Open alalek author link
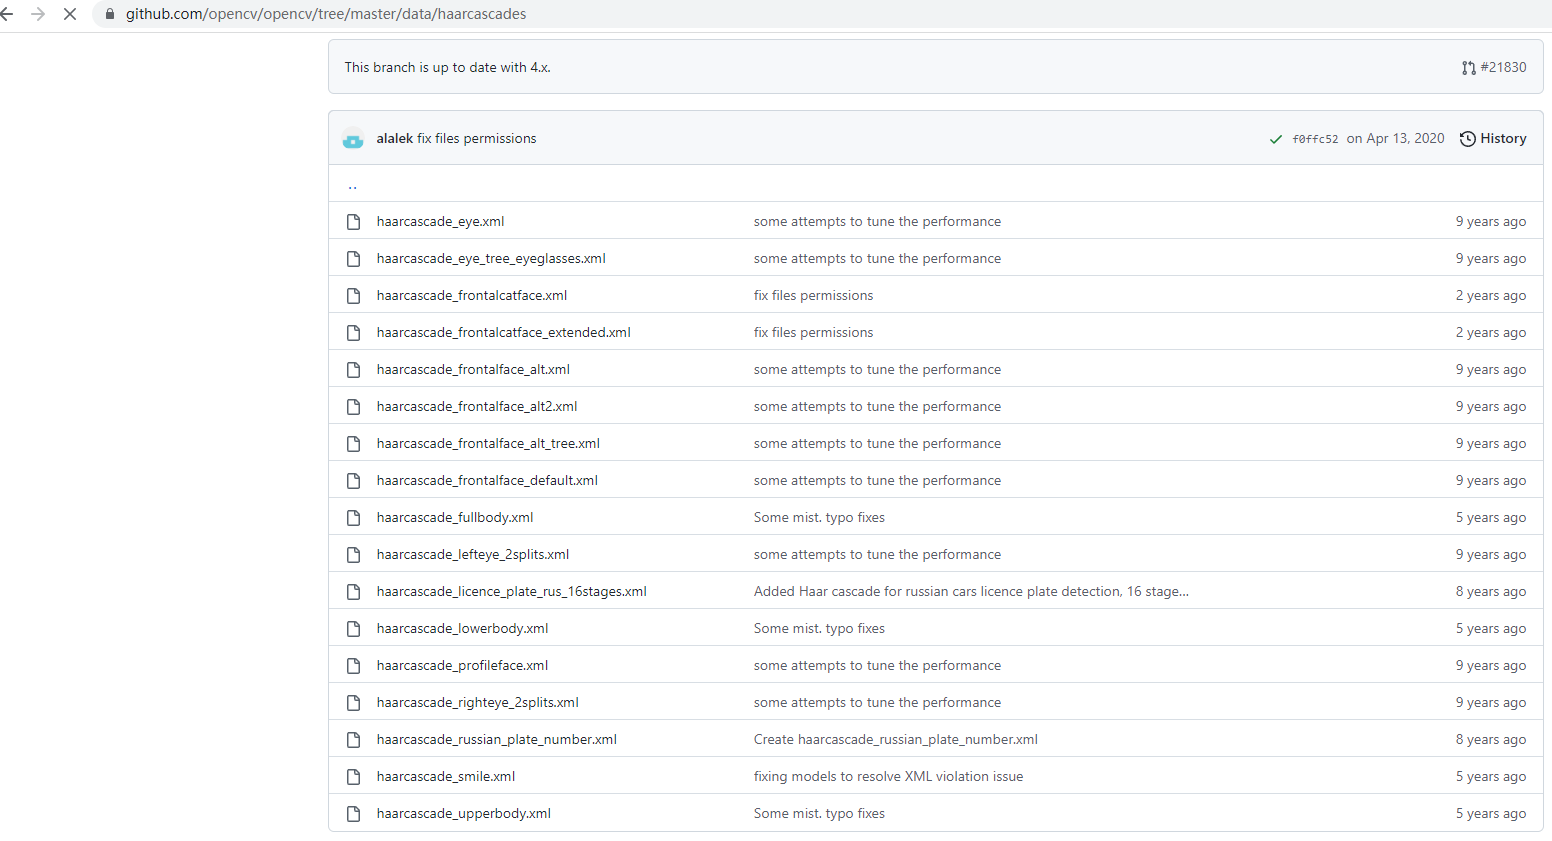This screenshot has width=1552, height=841. pyautogui.click(x=394, y=138)
